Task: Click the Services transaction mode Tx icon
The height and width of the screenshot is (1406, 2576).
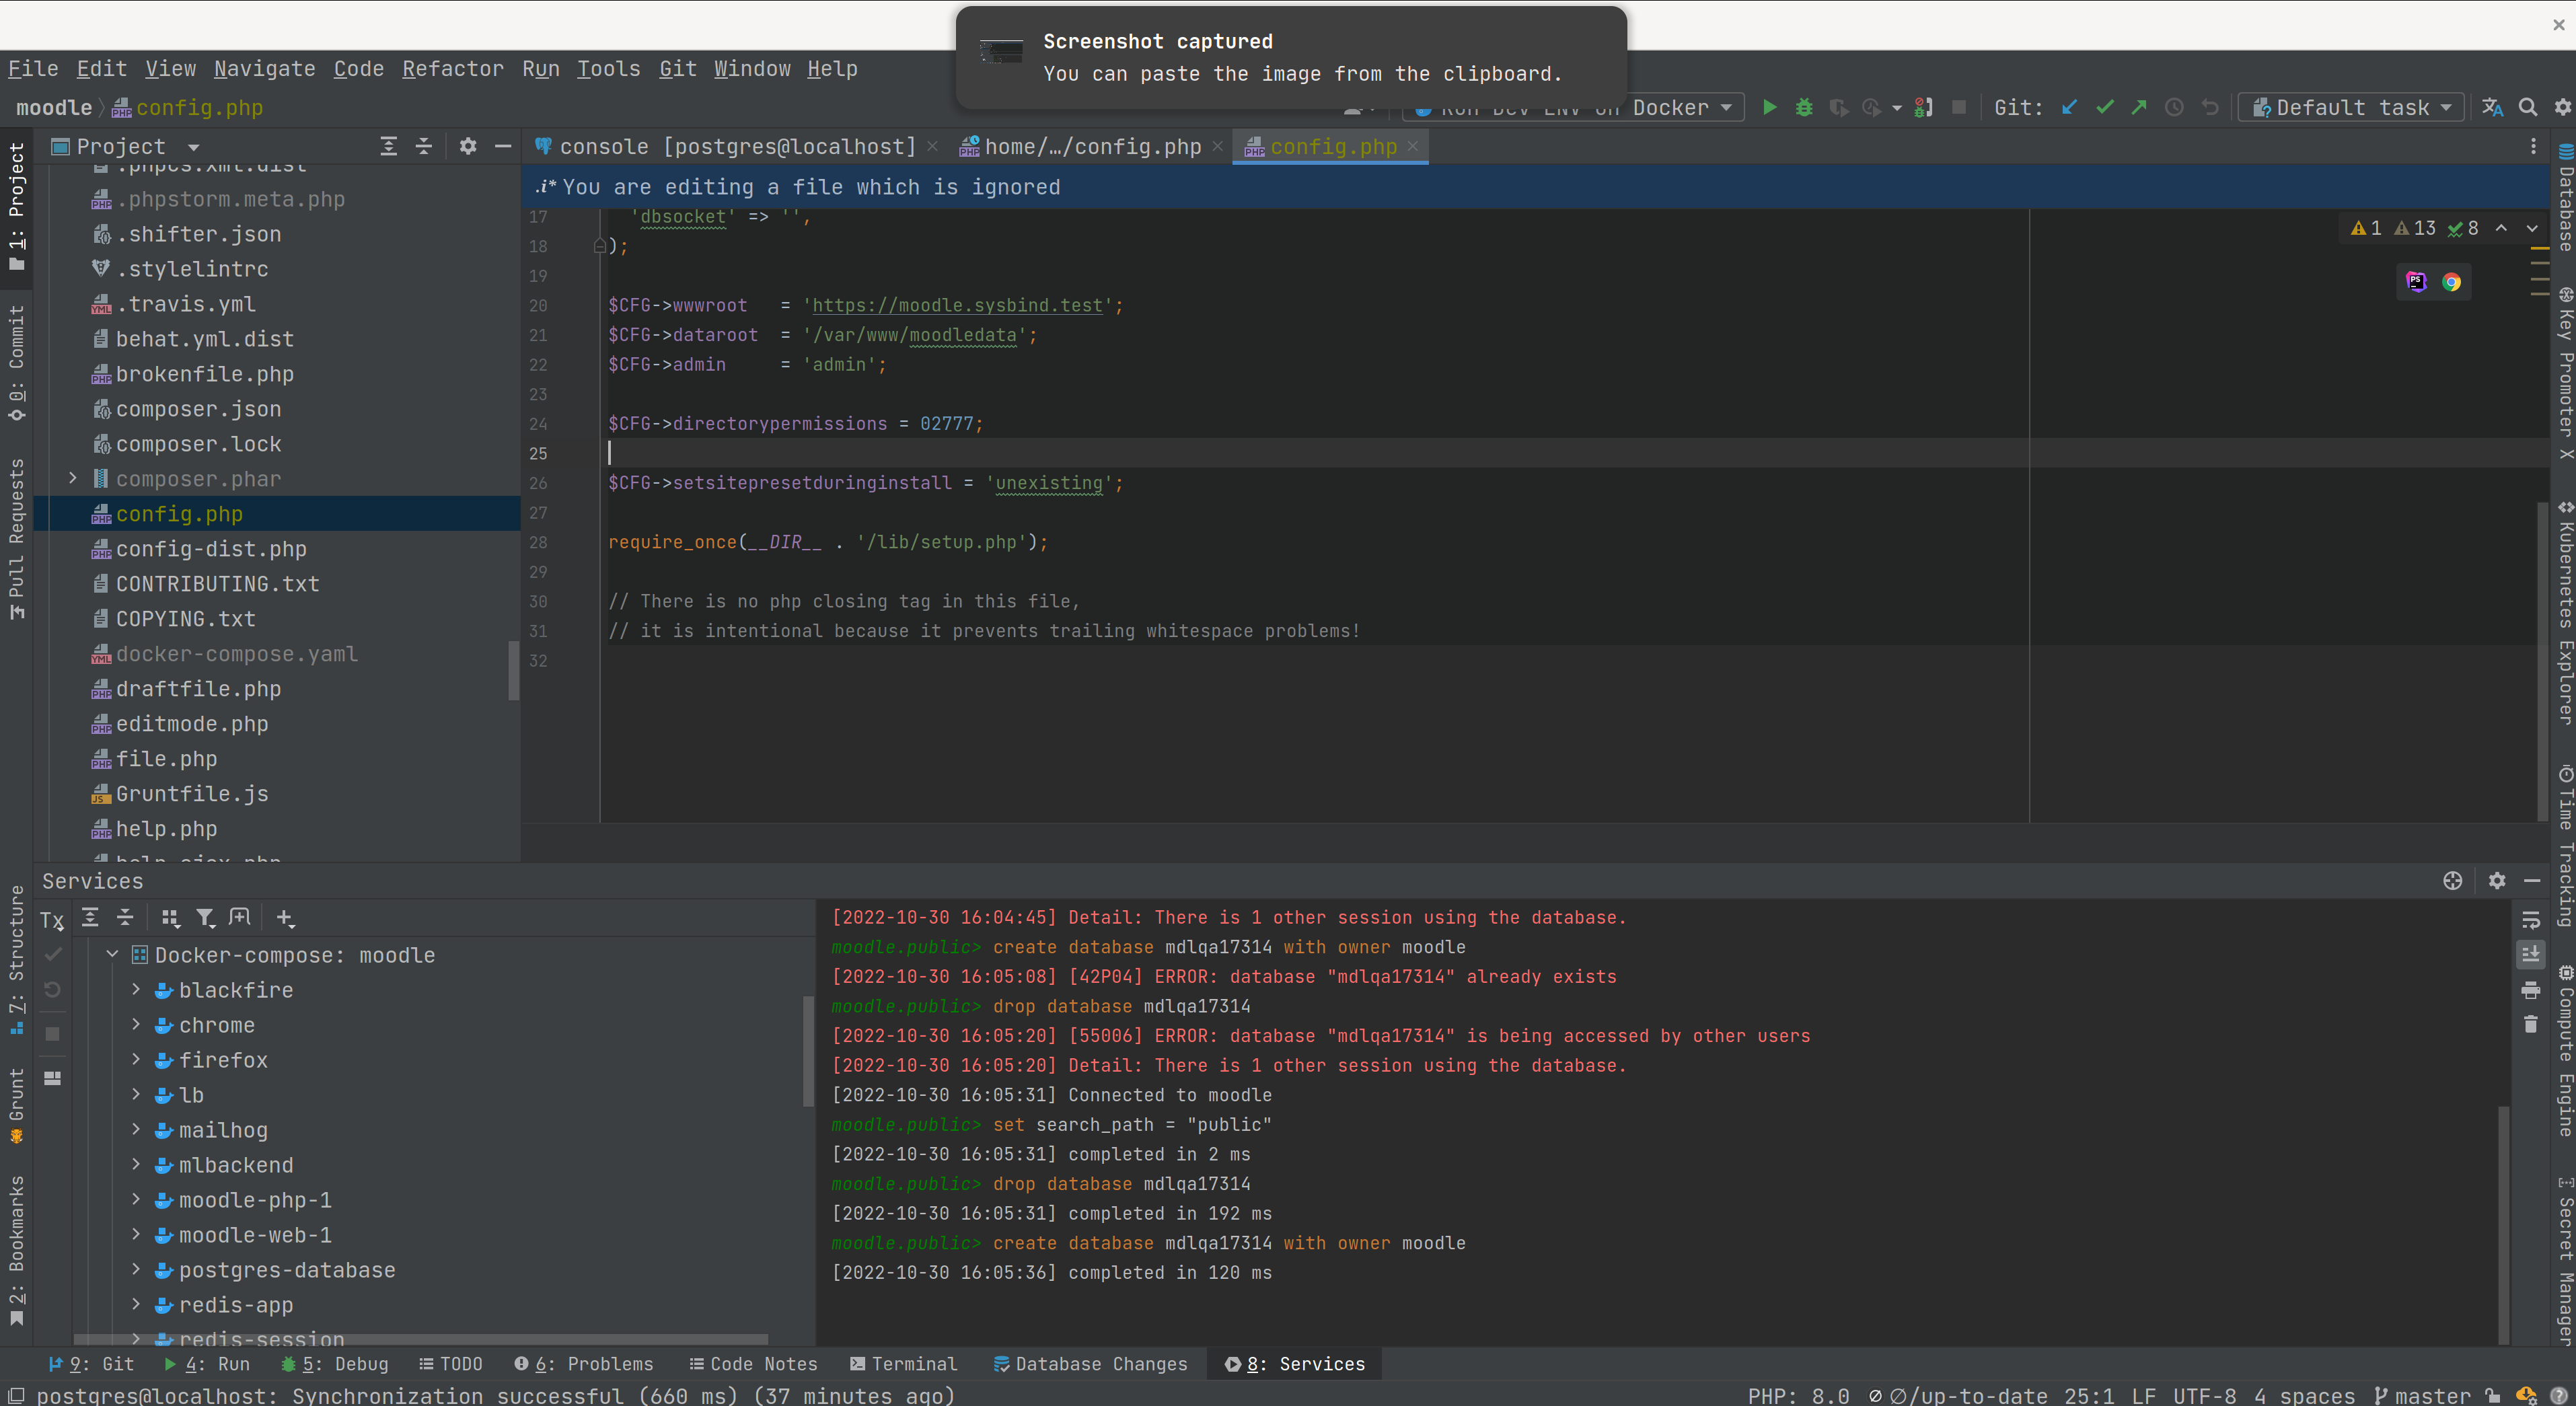Action: click(x=52, y=919)
